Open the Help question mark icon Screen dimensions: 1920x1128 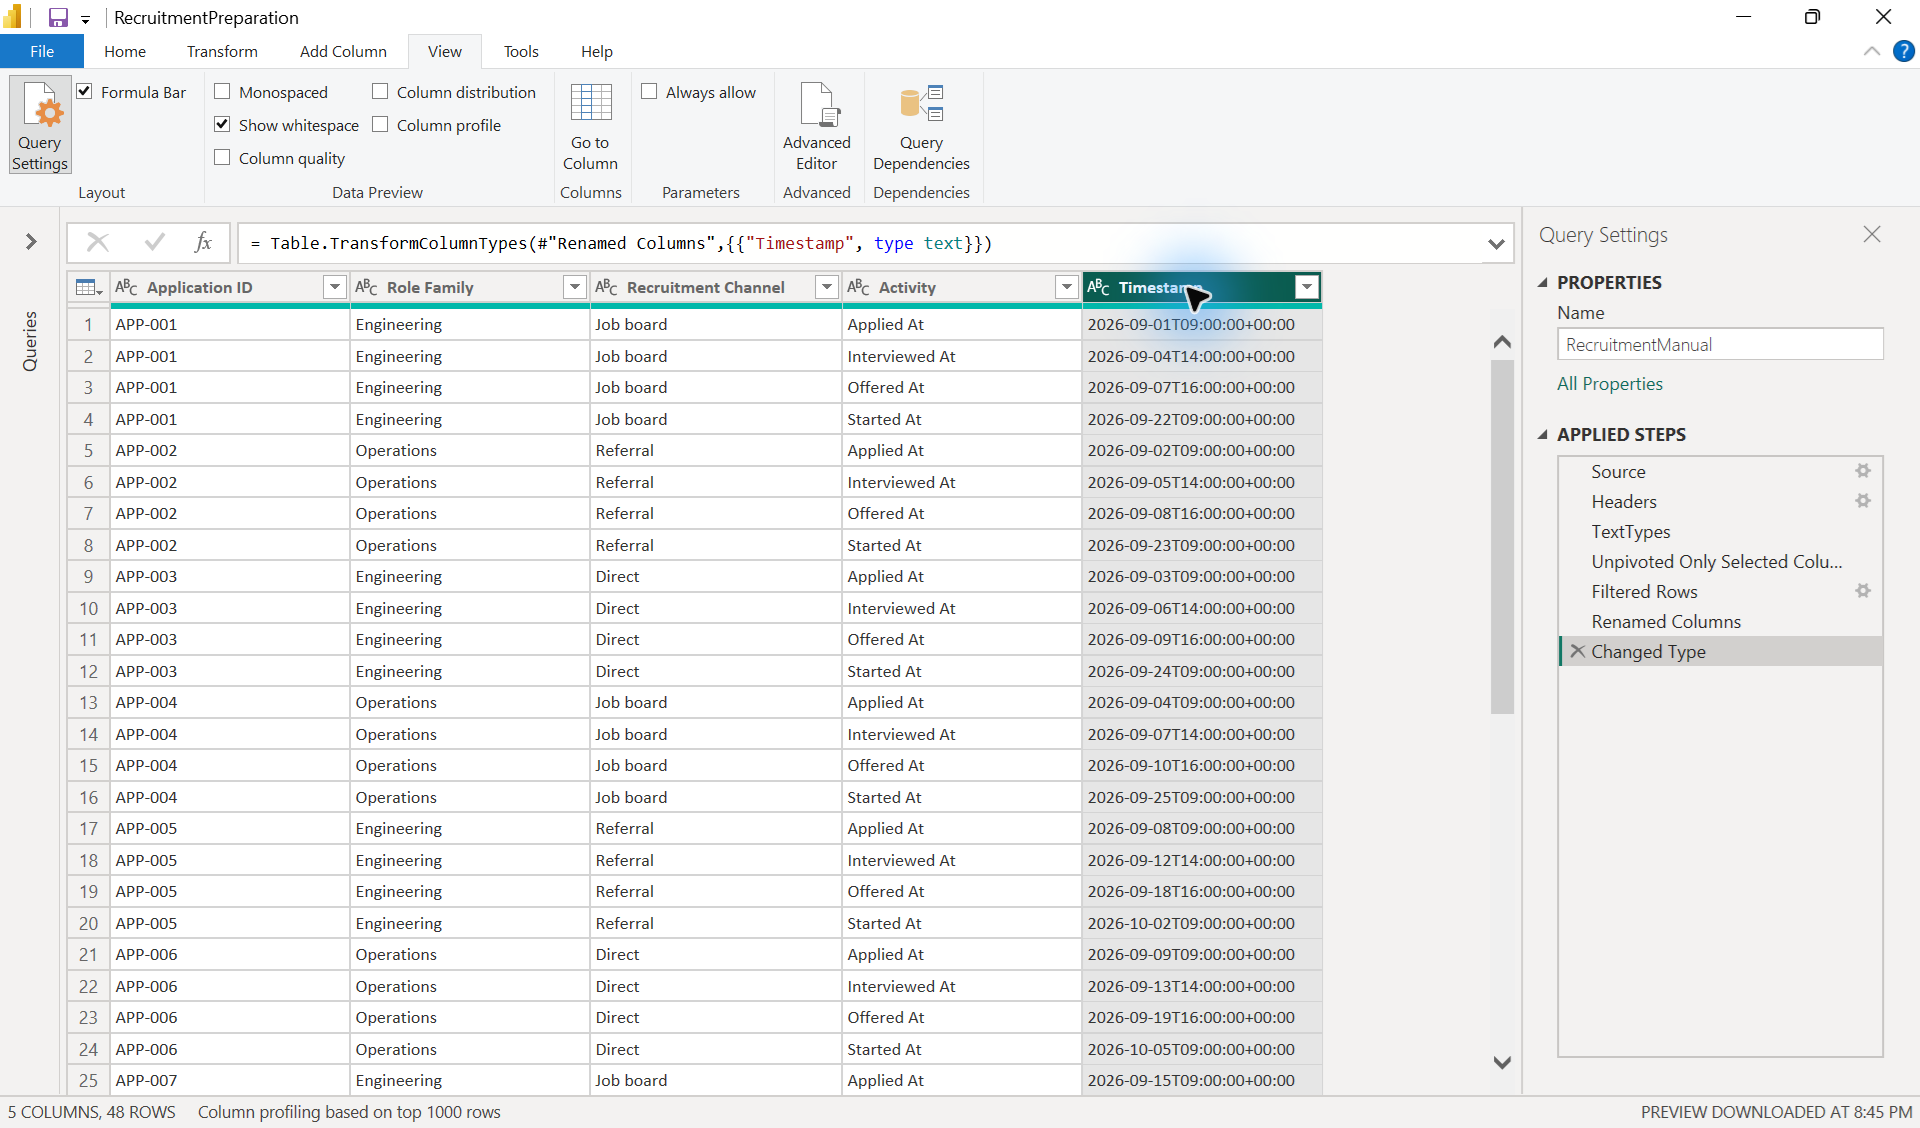[1903, 51]
